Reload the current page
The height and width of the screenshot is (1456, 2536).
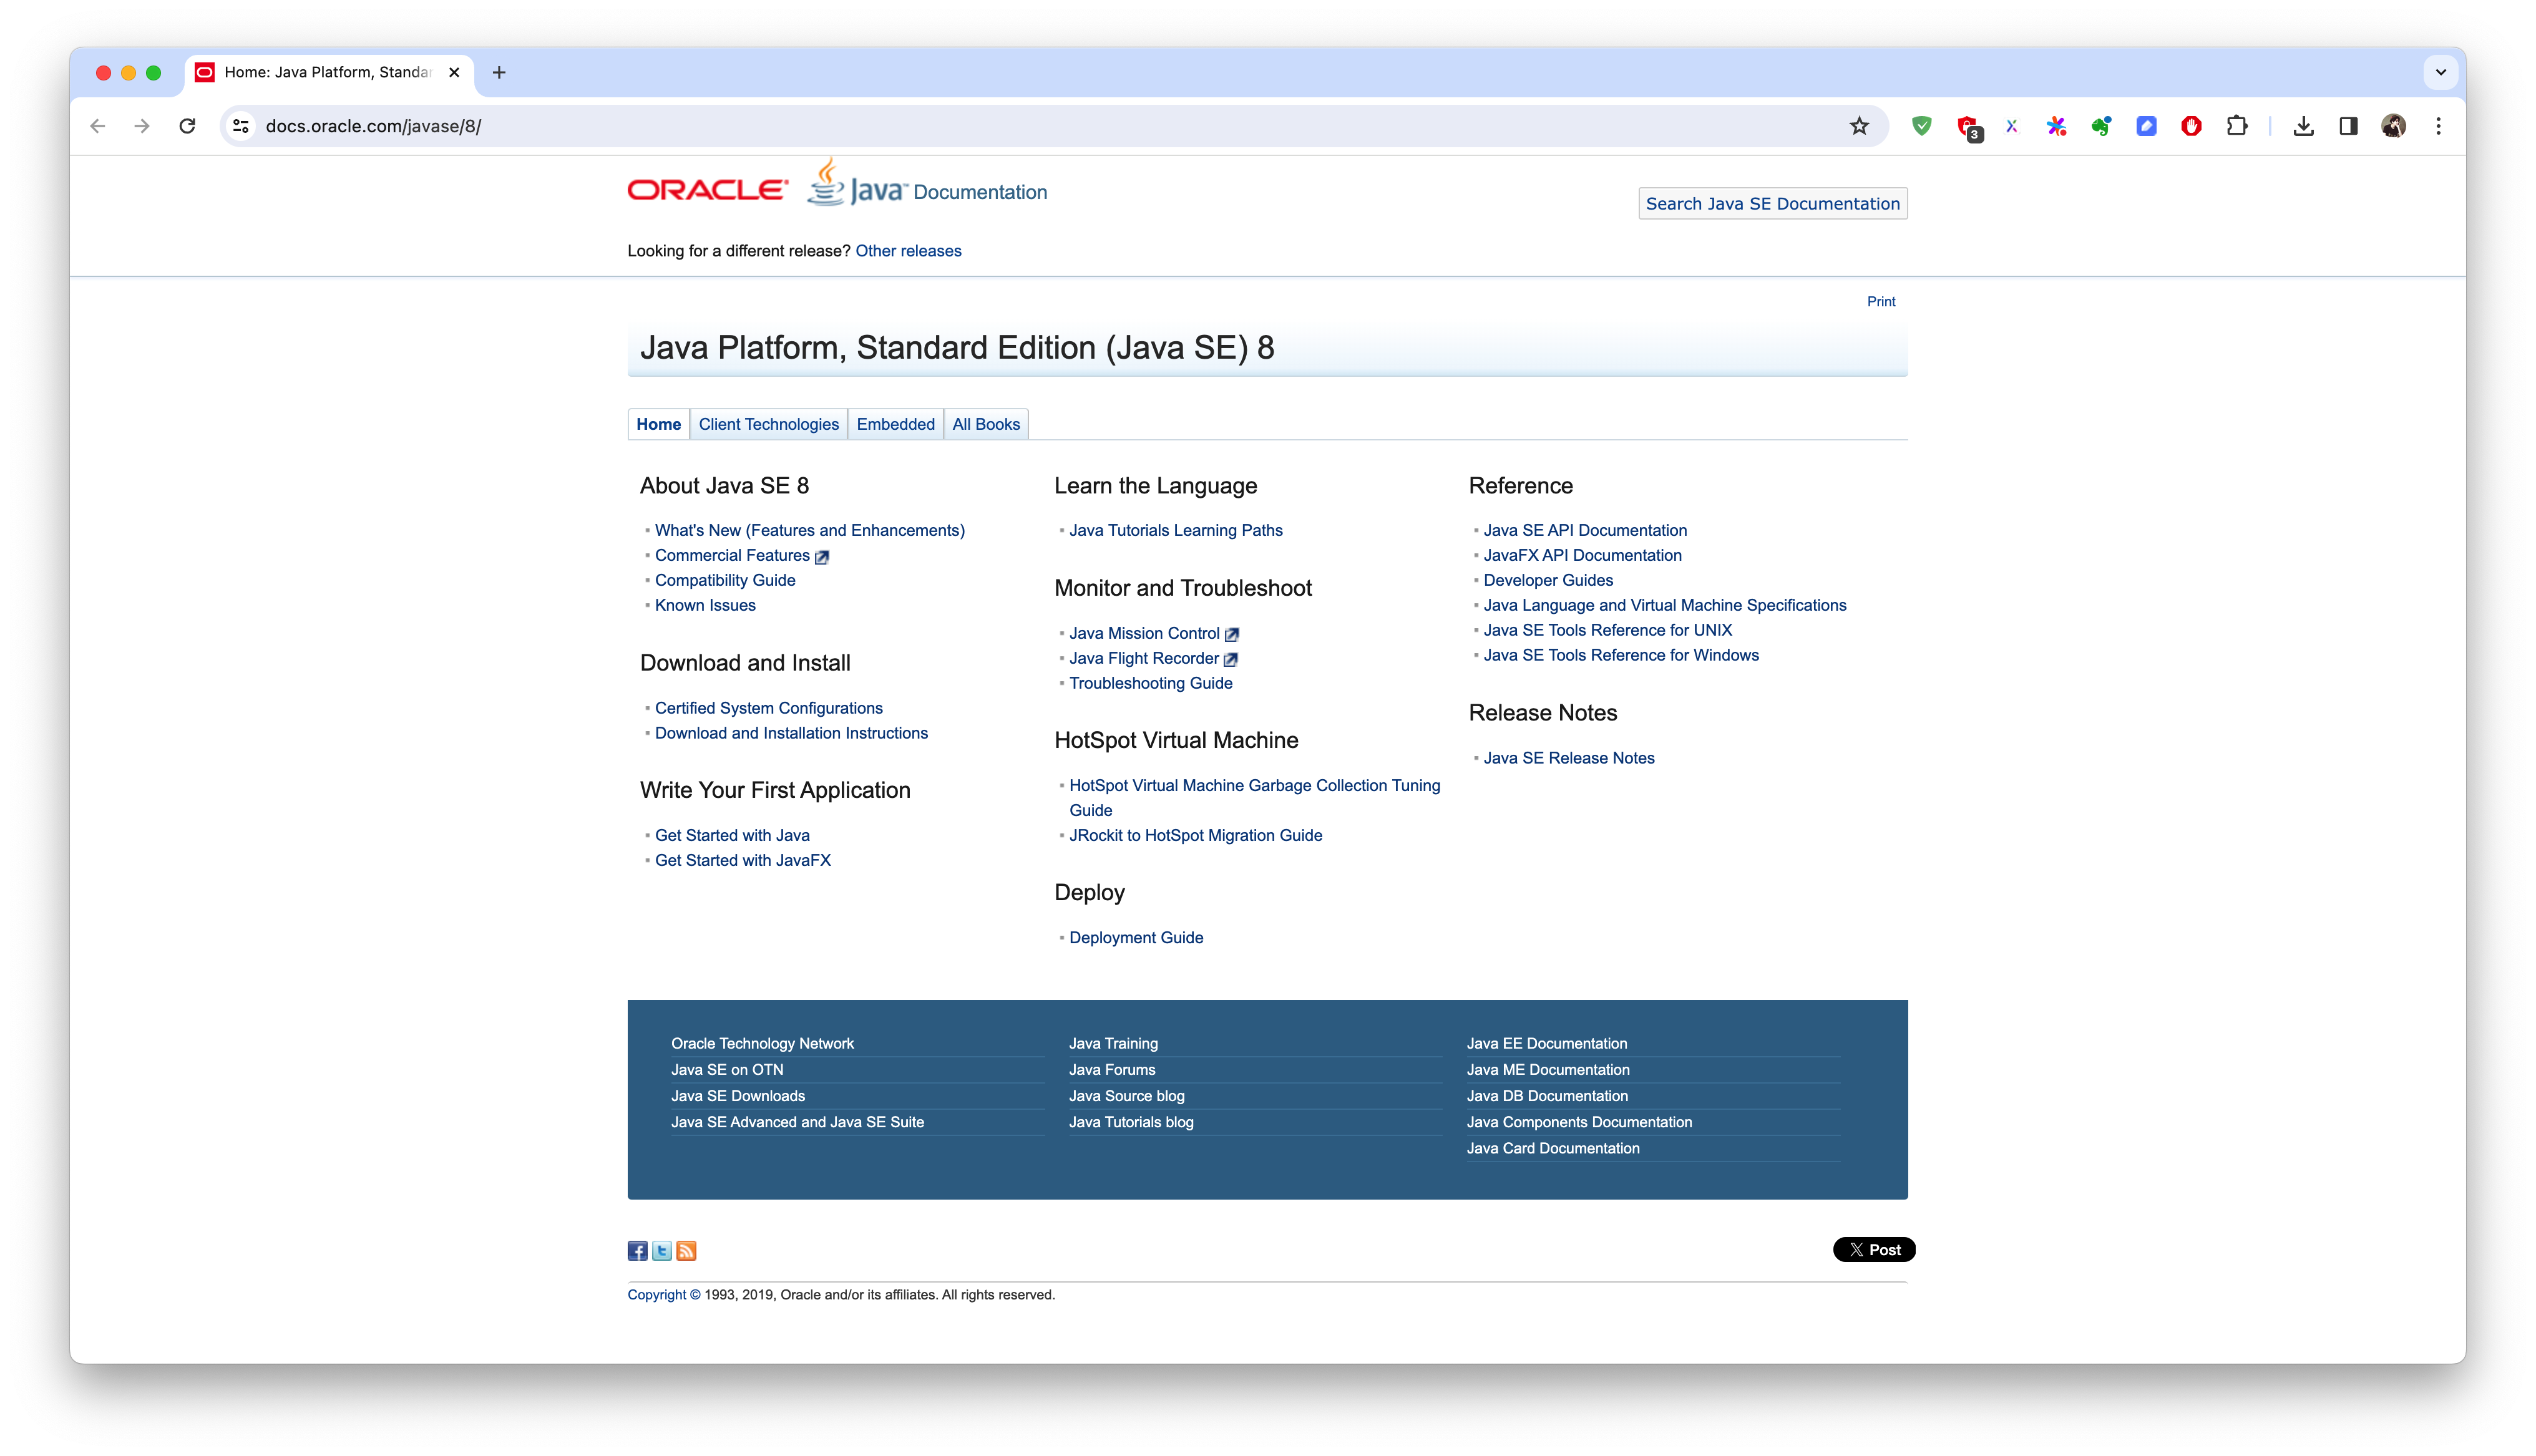tap(187, 126)
